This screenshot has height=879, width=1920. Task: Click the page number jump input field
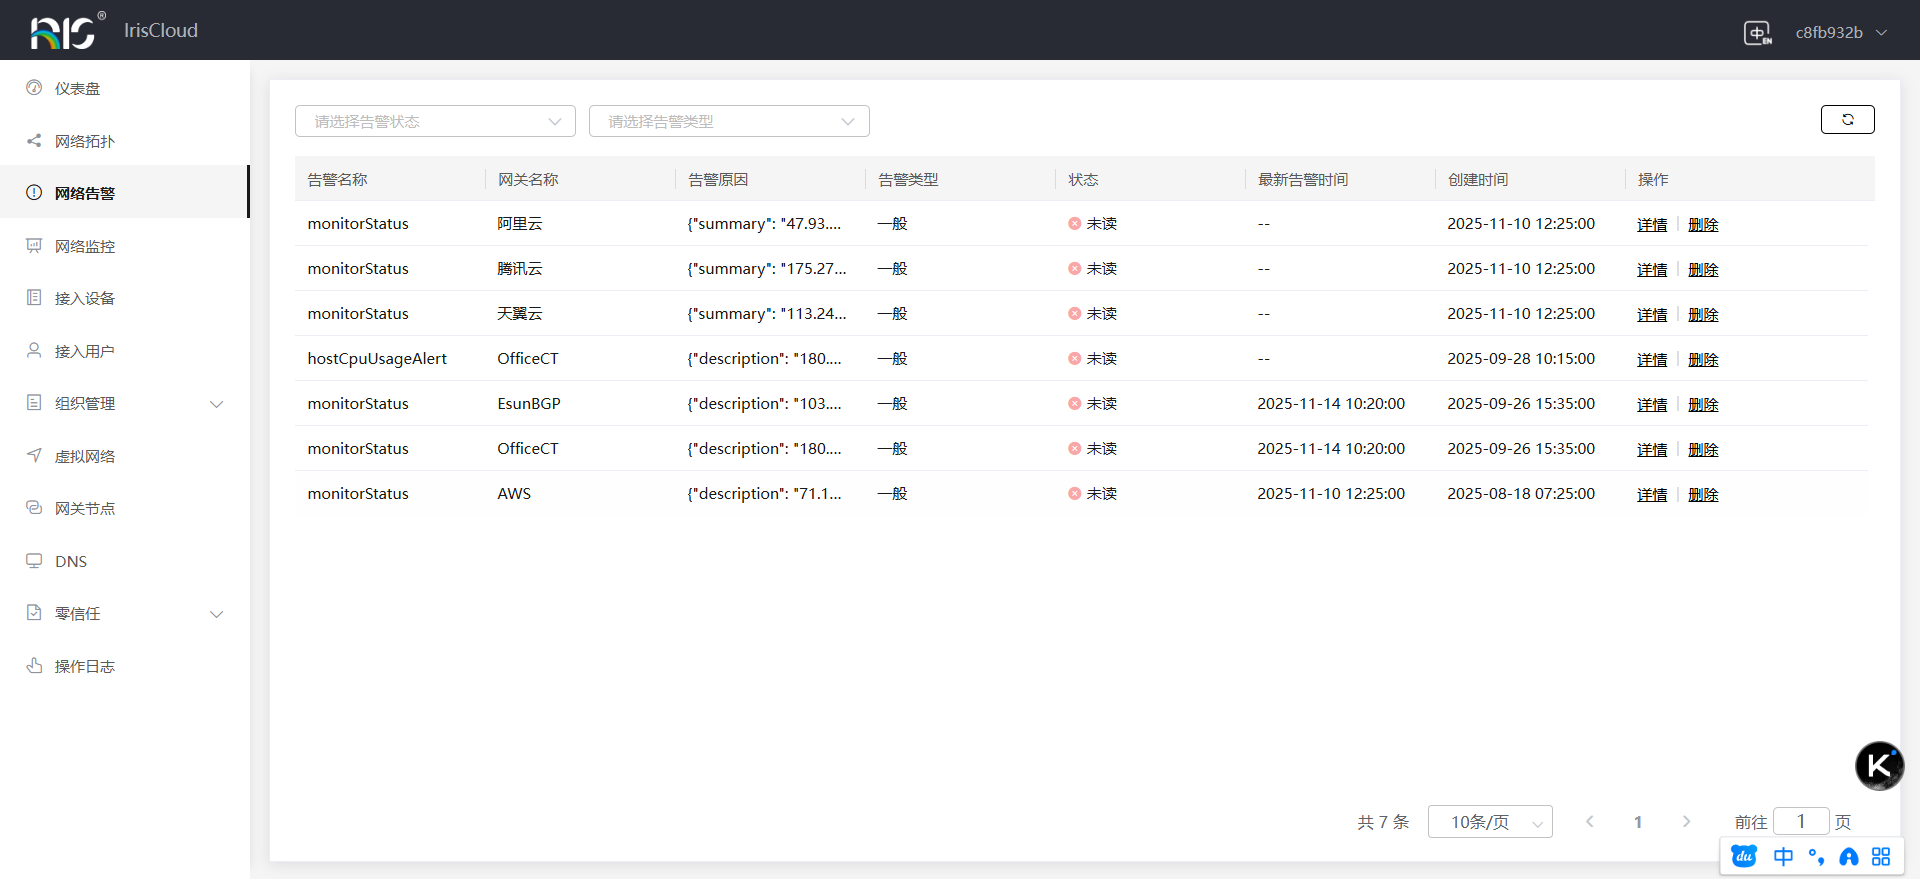[1800, 822]
